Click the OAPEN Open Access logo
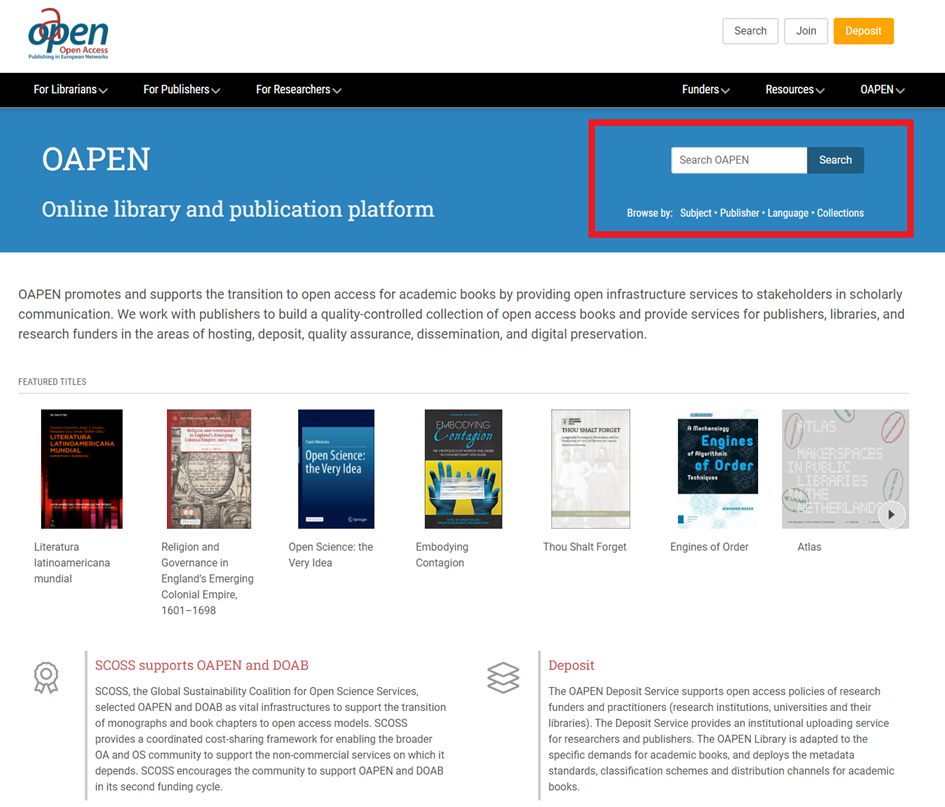Viewport: 945px width, 807px height. [x=68, y=34]
